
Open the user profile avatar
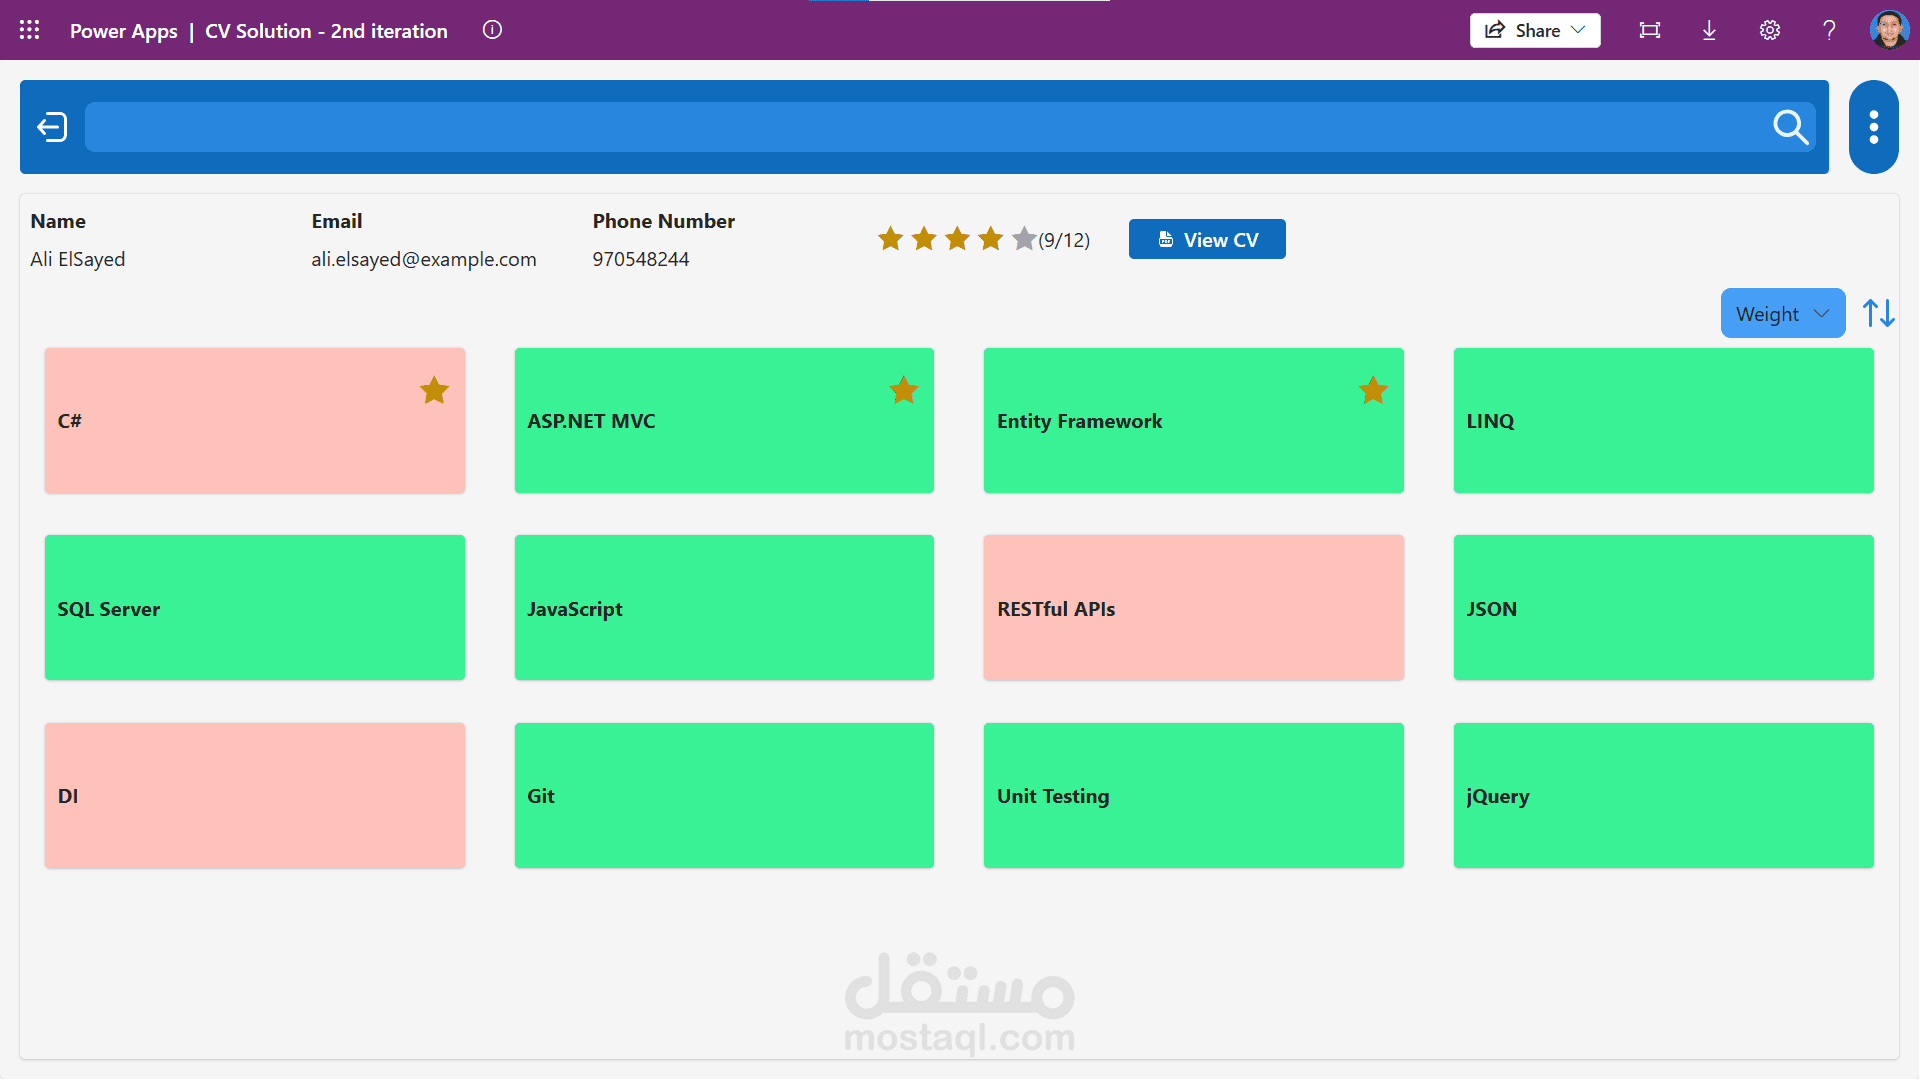point(1888,30)
